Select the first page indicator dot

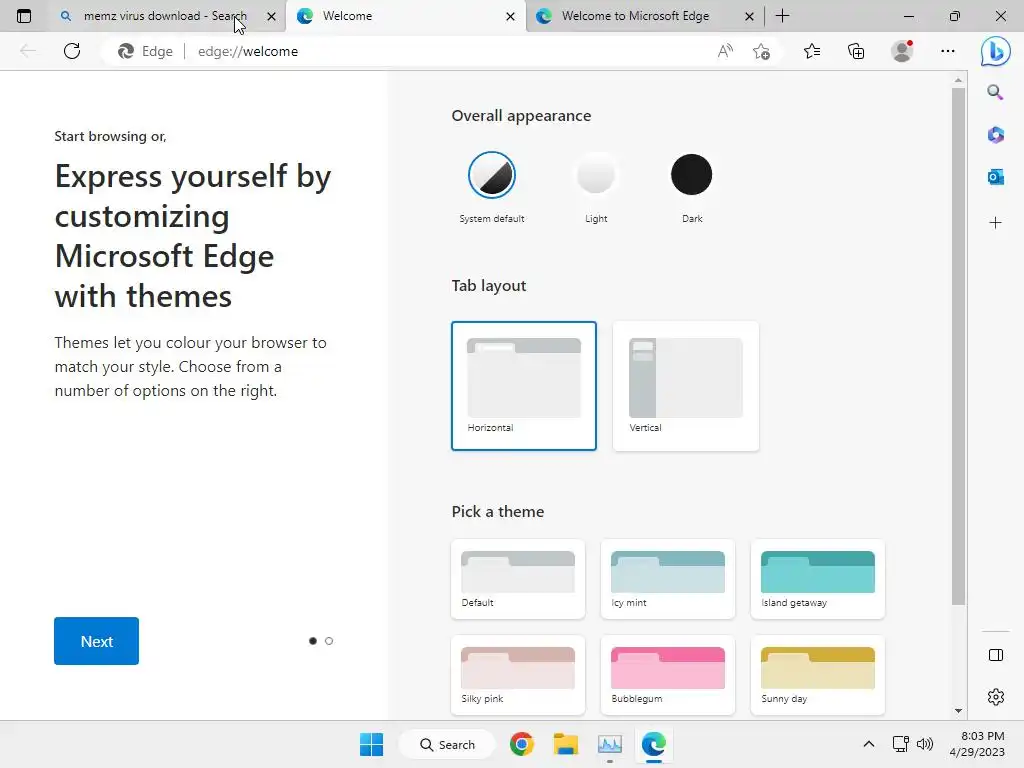click(x=313, y=641)
